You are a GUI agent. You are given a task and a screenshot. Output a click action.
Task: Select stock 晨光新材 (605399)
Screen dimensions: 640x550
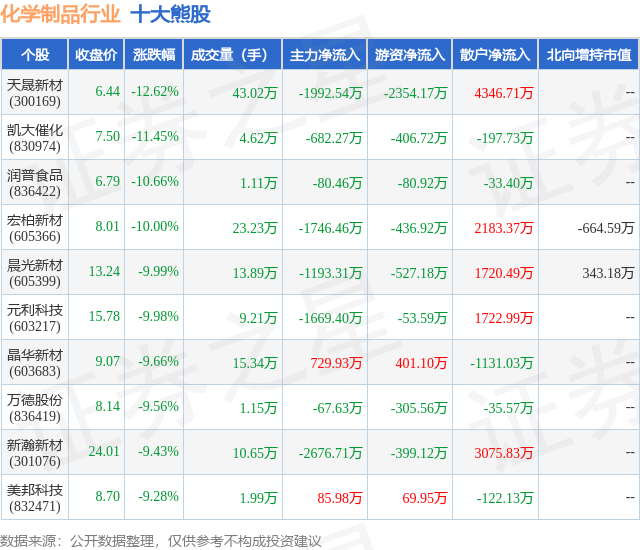(35, 273)
